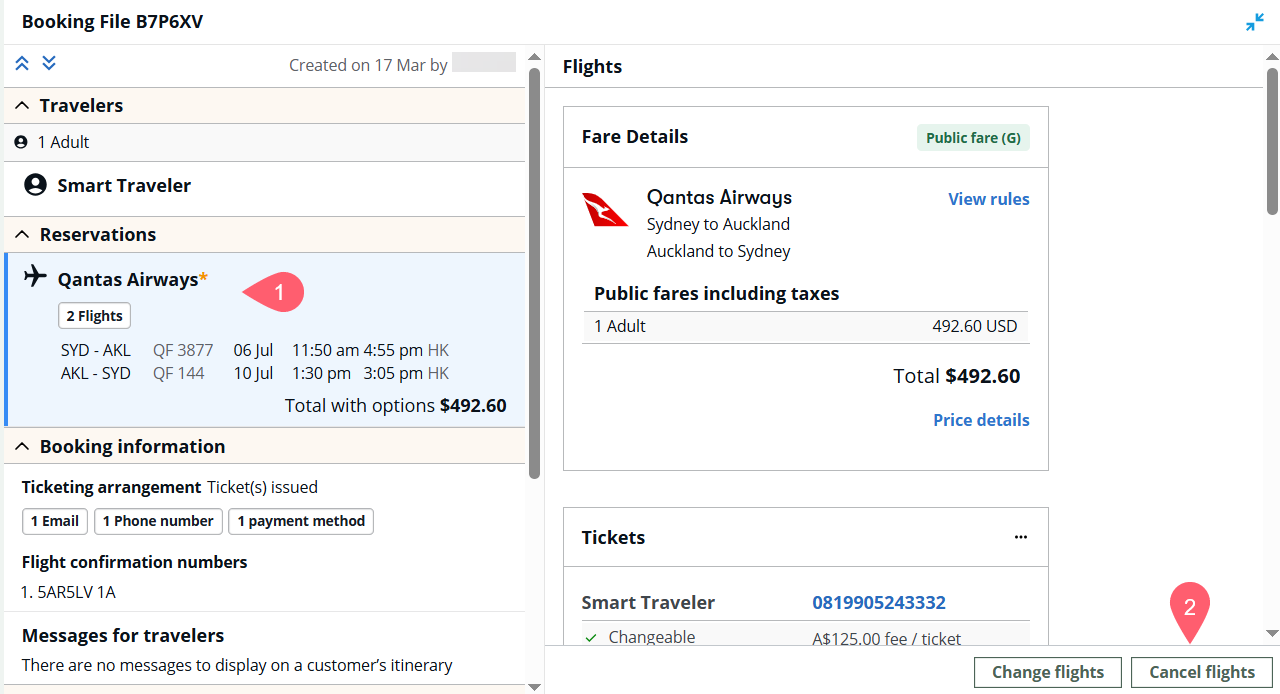1280x694 pixels.
Task: Open the View rules link
Action: click(988, 199)
